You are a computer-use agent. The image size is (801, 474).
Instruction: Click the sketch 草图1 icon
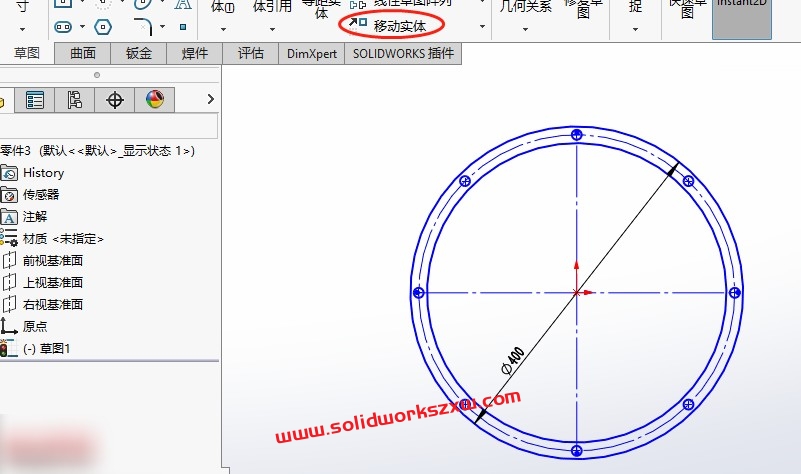coord(9,348)
